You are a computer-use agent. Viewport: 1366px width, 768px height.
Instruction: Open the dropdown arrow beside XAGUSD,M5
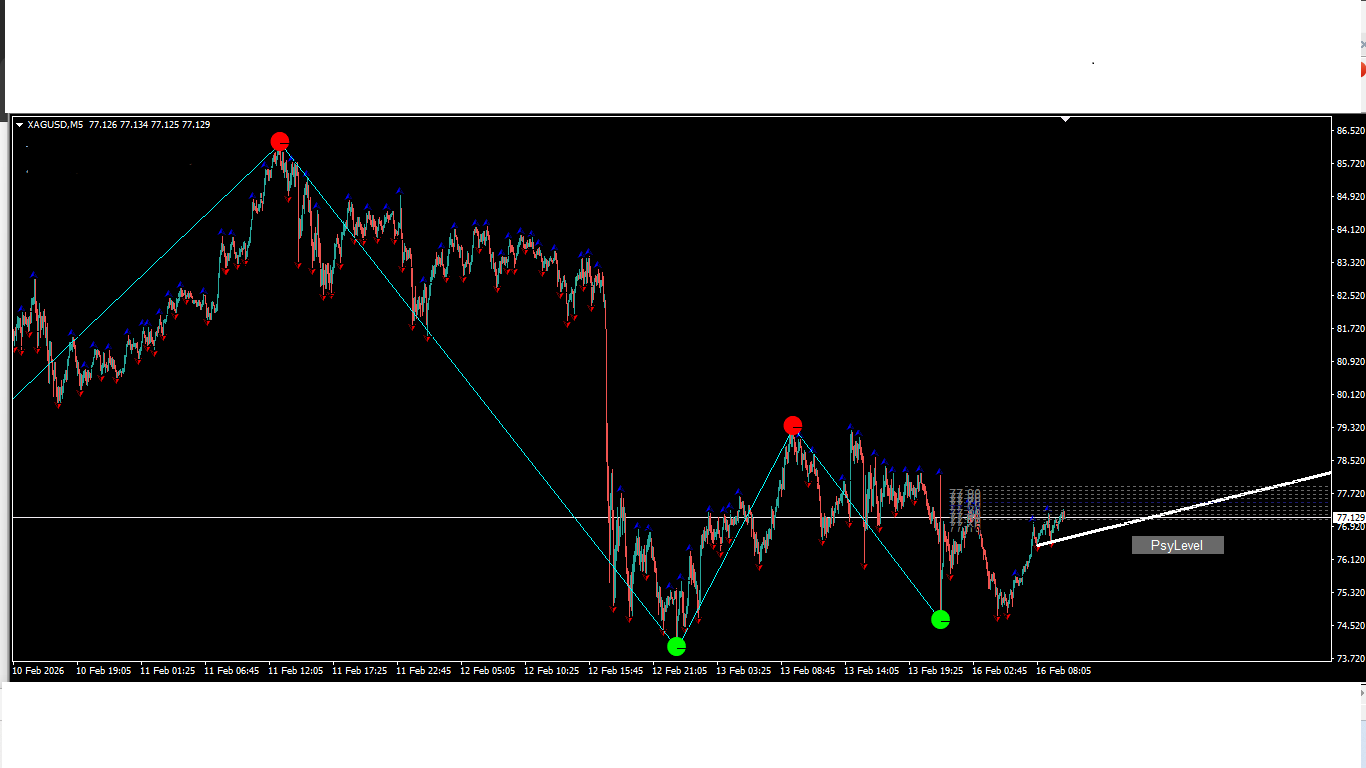point(19,125)
